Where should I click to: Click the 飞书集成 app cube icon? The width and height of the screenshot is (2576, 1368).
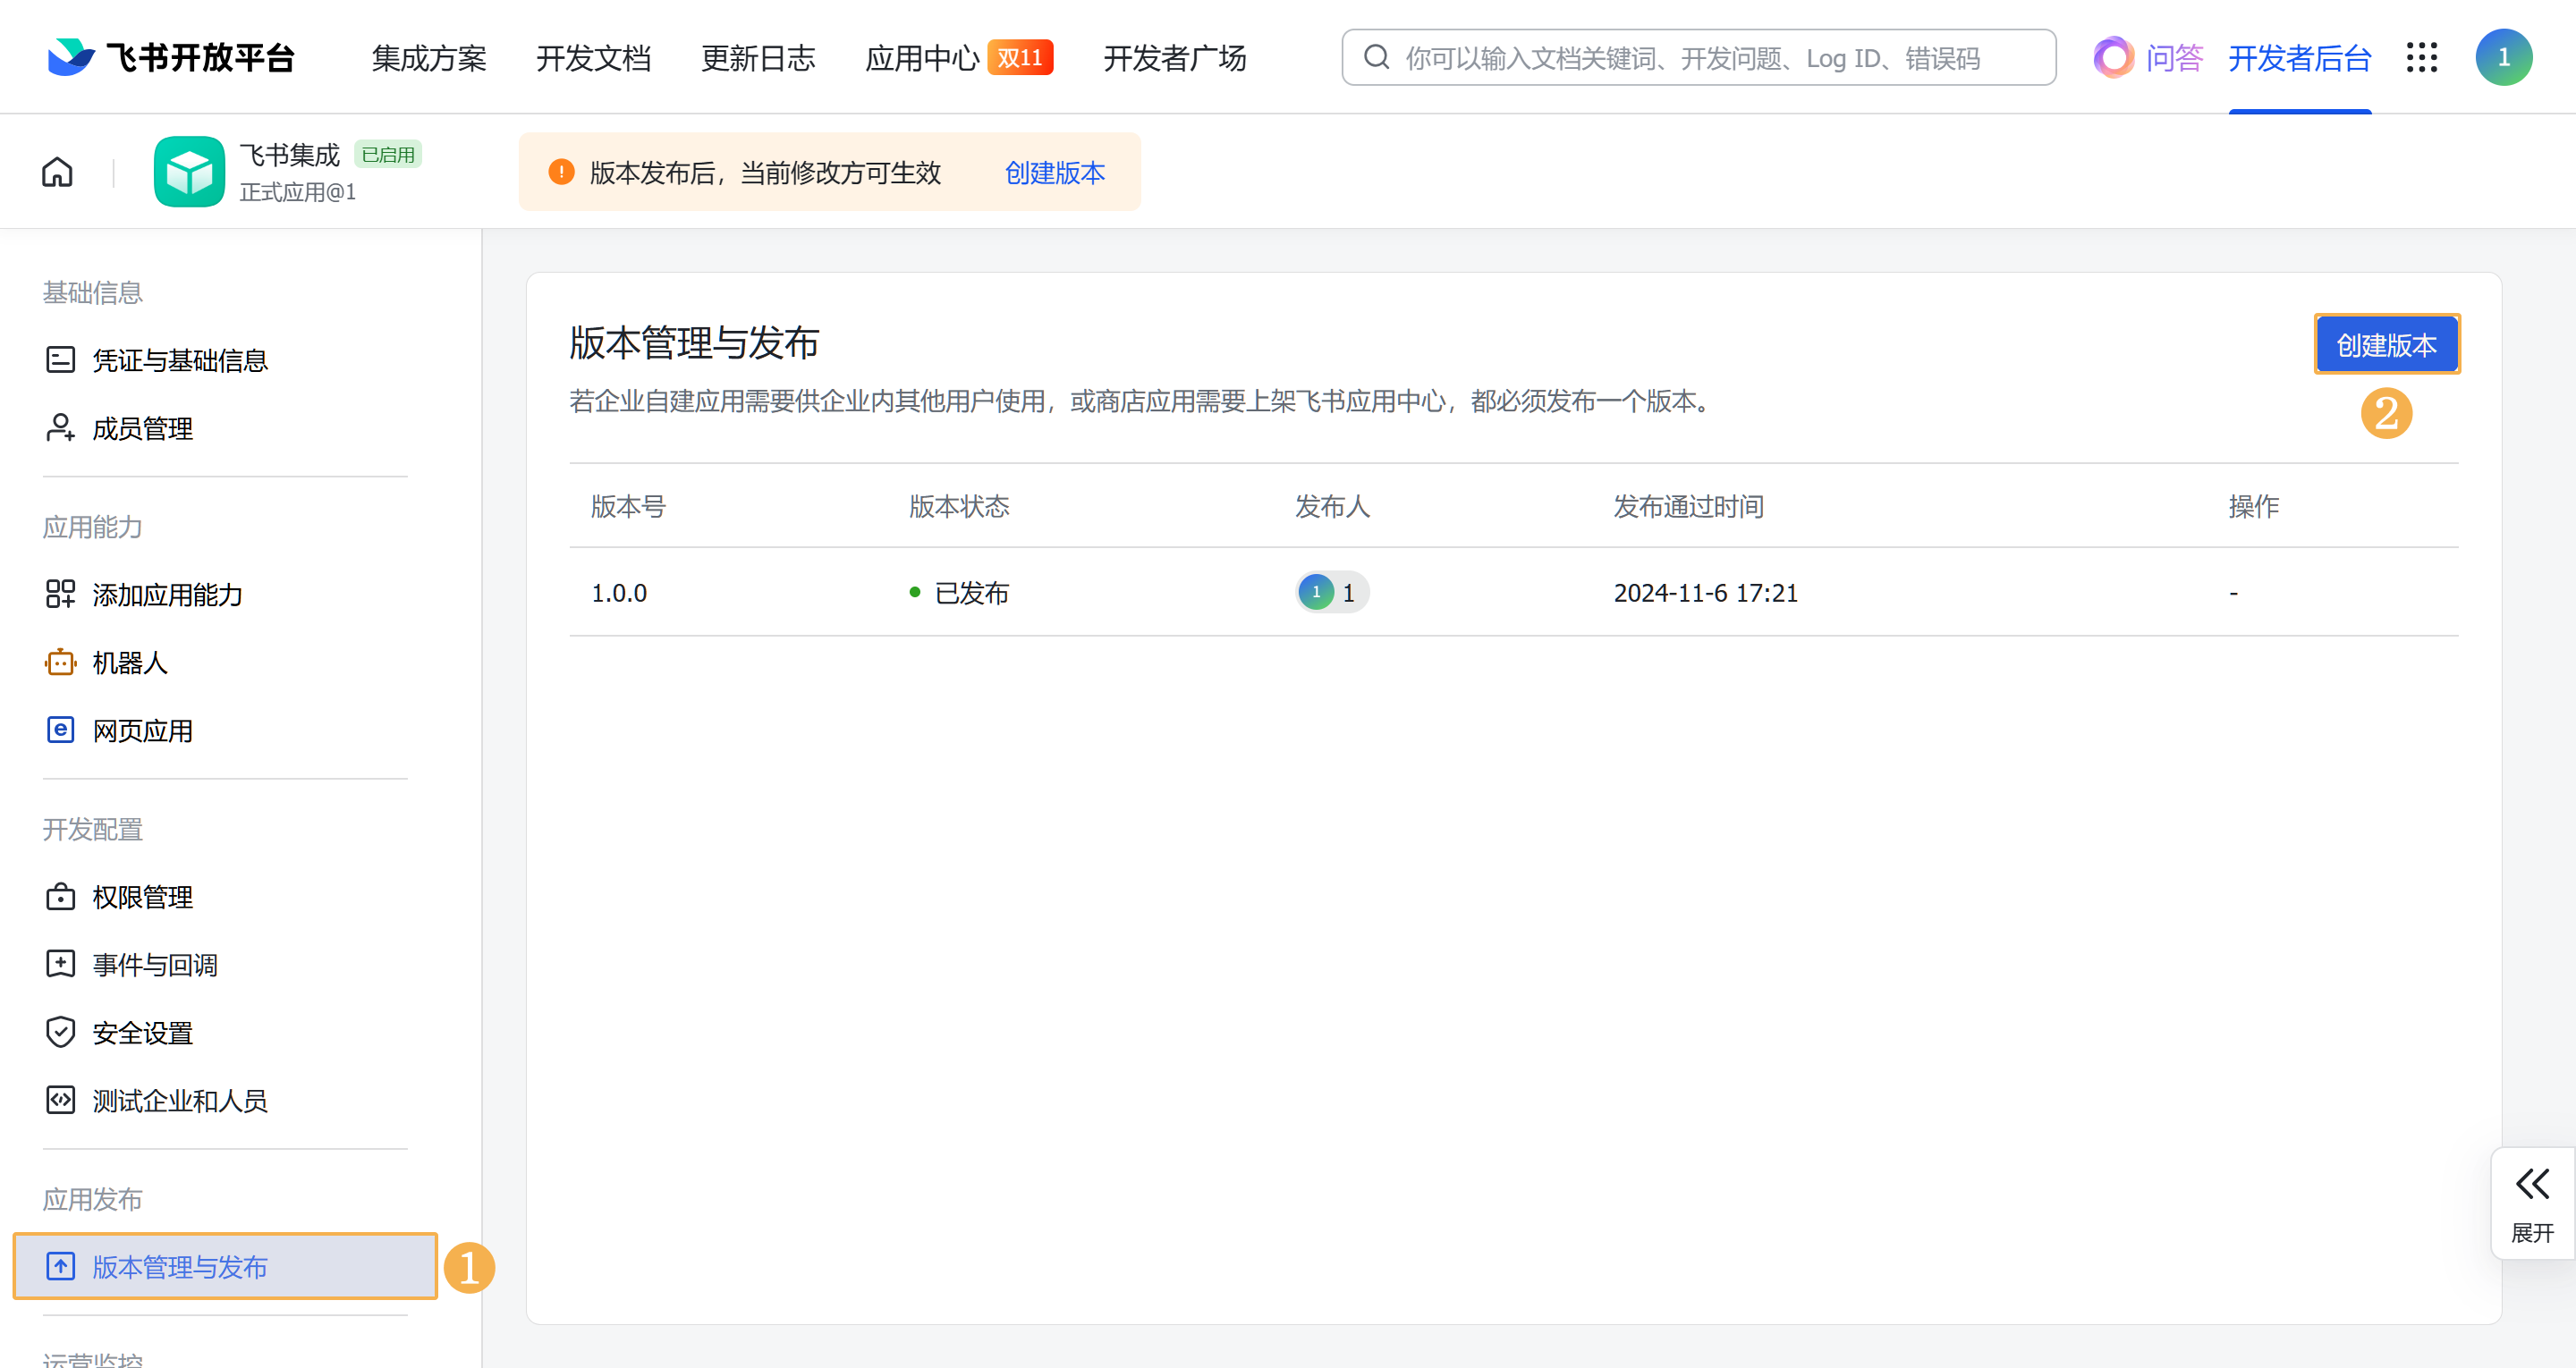189,172
